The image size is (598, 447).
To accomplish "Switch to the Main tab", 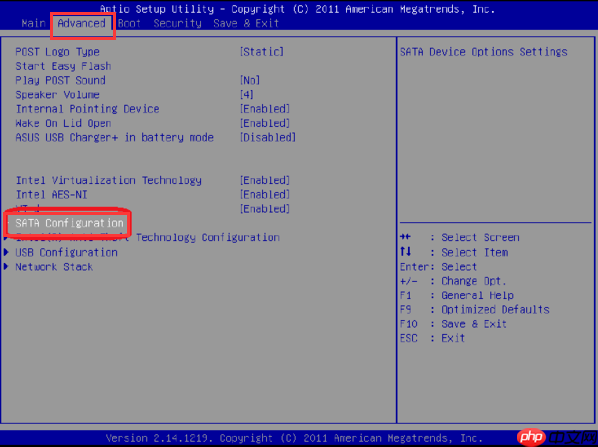I will pyautogui.click(x=34, y=23).
